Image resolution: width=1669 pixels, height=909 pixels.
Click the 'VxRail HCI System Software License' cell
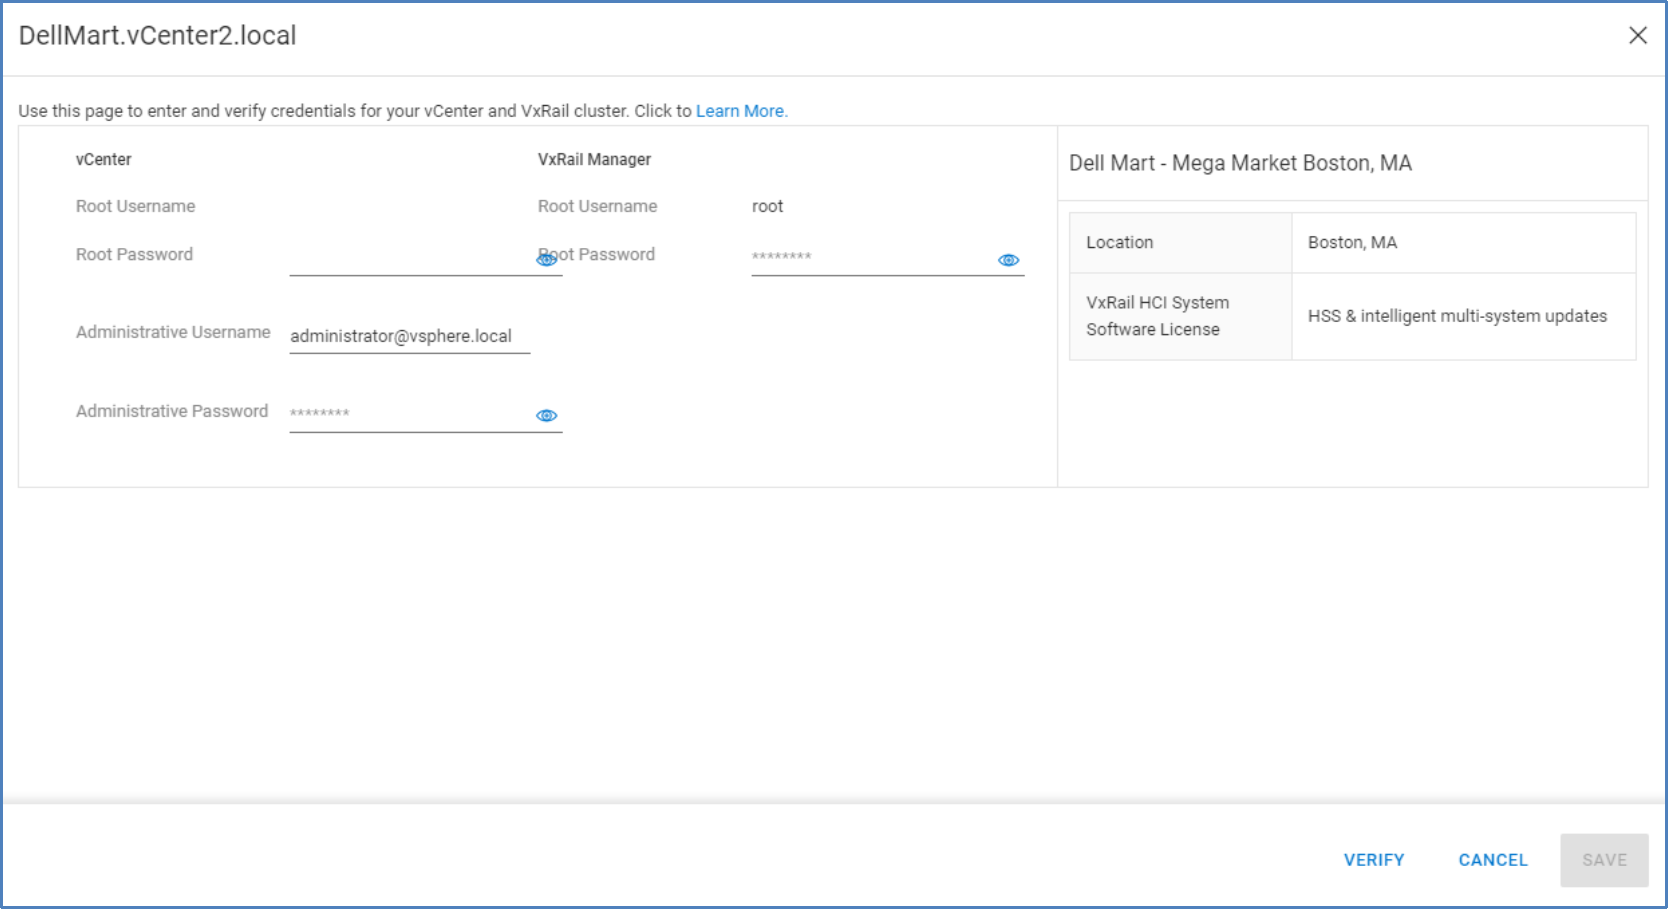coord(1181,316)
